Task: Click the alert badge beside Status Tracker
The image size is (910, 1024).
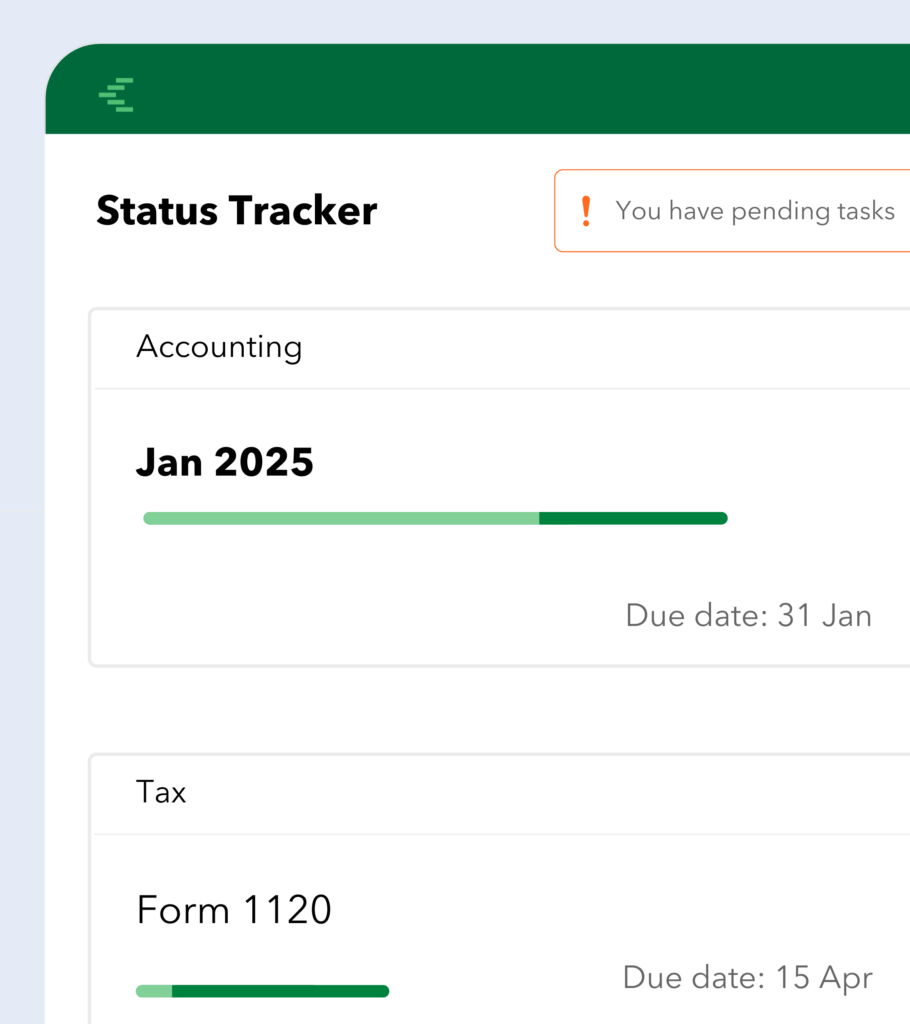Action: [x=587, y=211]
